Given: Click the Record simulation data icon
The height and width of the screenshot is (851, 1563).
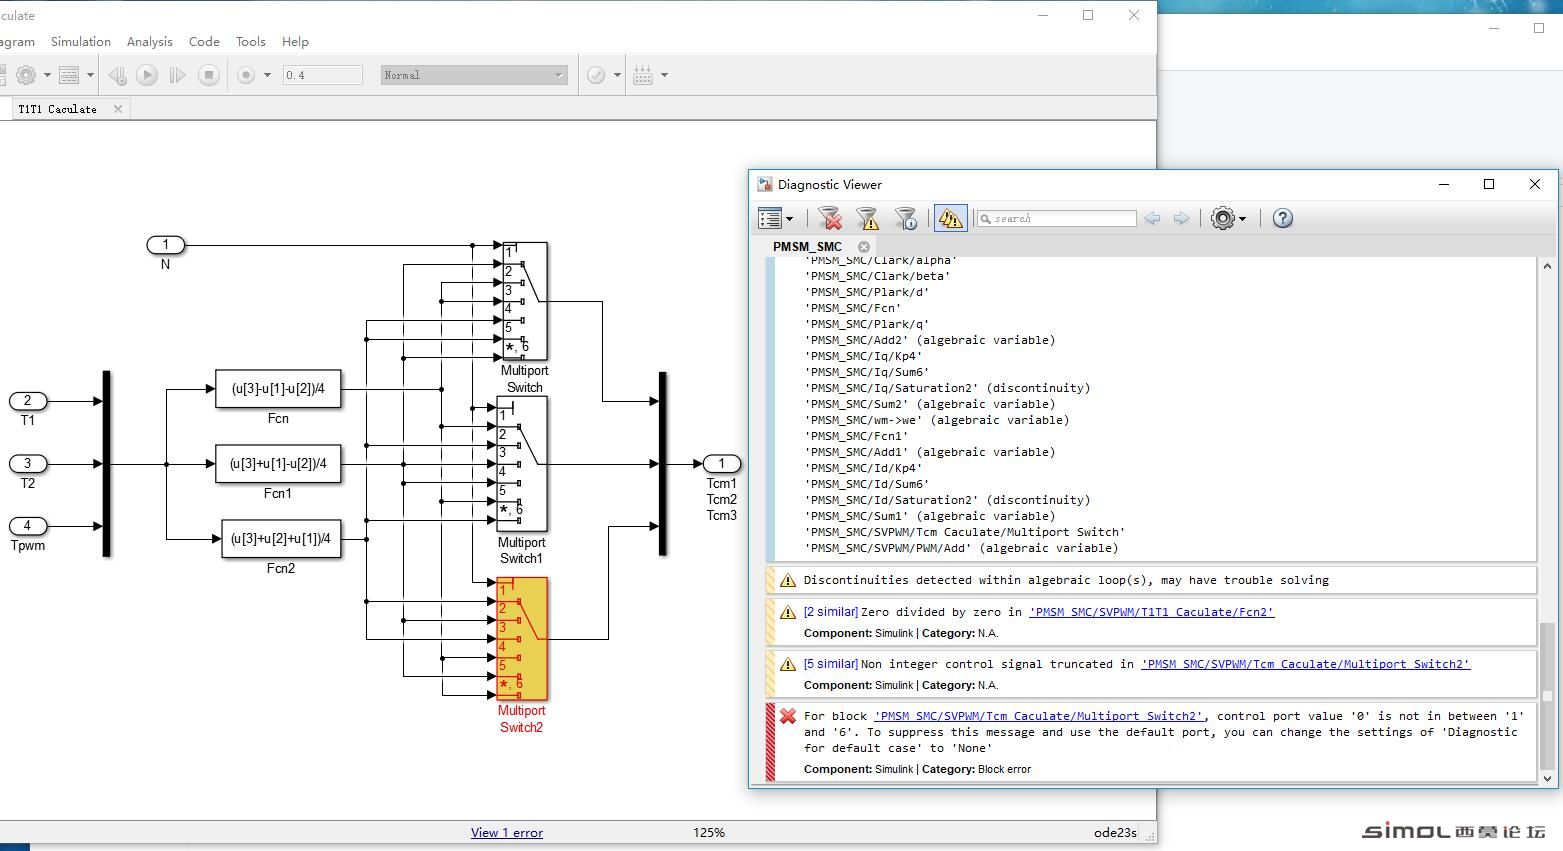Looking at the screenshot, I should point(246,75).
